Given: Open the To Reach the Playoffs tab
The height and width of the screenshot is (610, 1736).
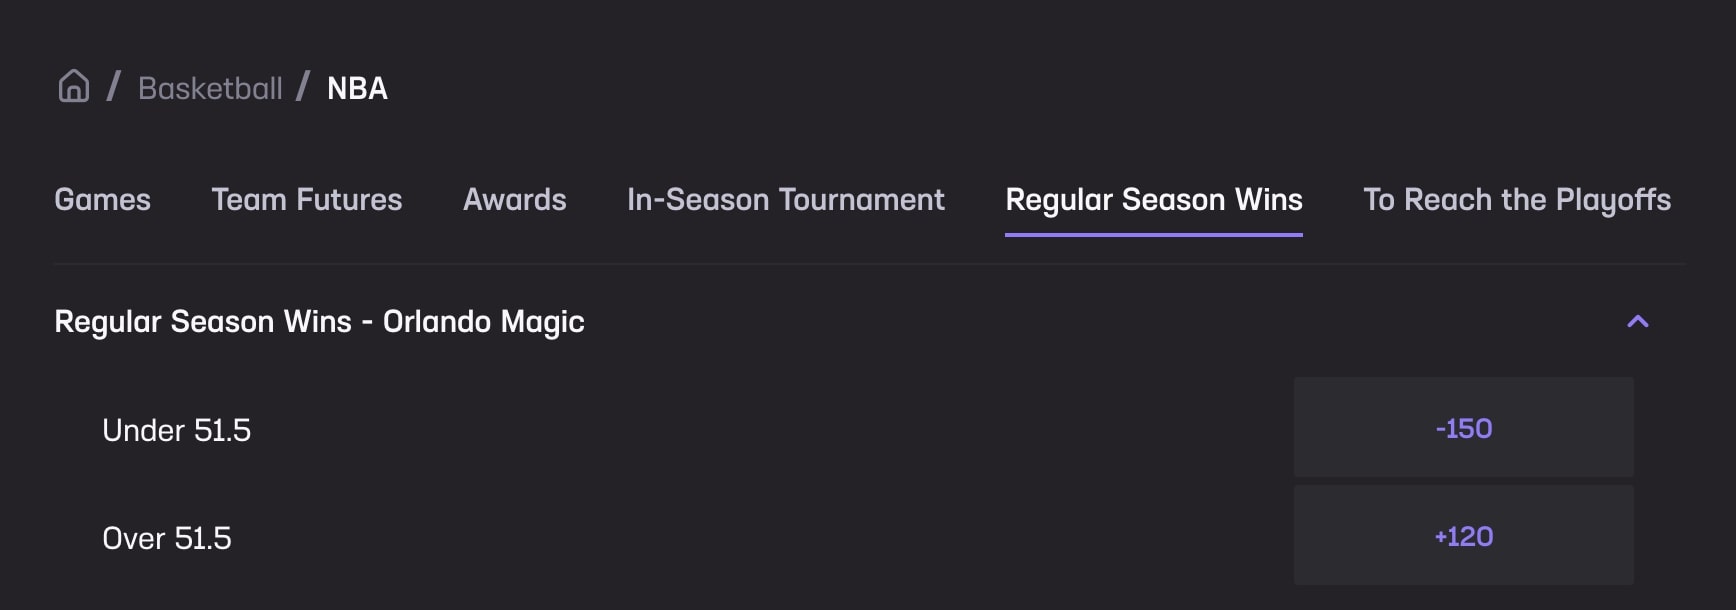Looking at the screenshot, I should point(1516,200).
